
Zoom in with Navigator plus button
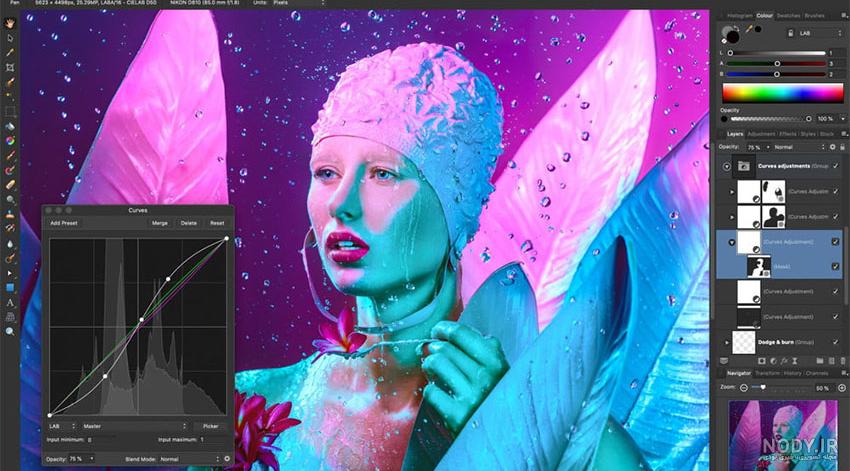(x=842, y=388)
